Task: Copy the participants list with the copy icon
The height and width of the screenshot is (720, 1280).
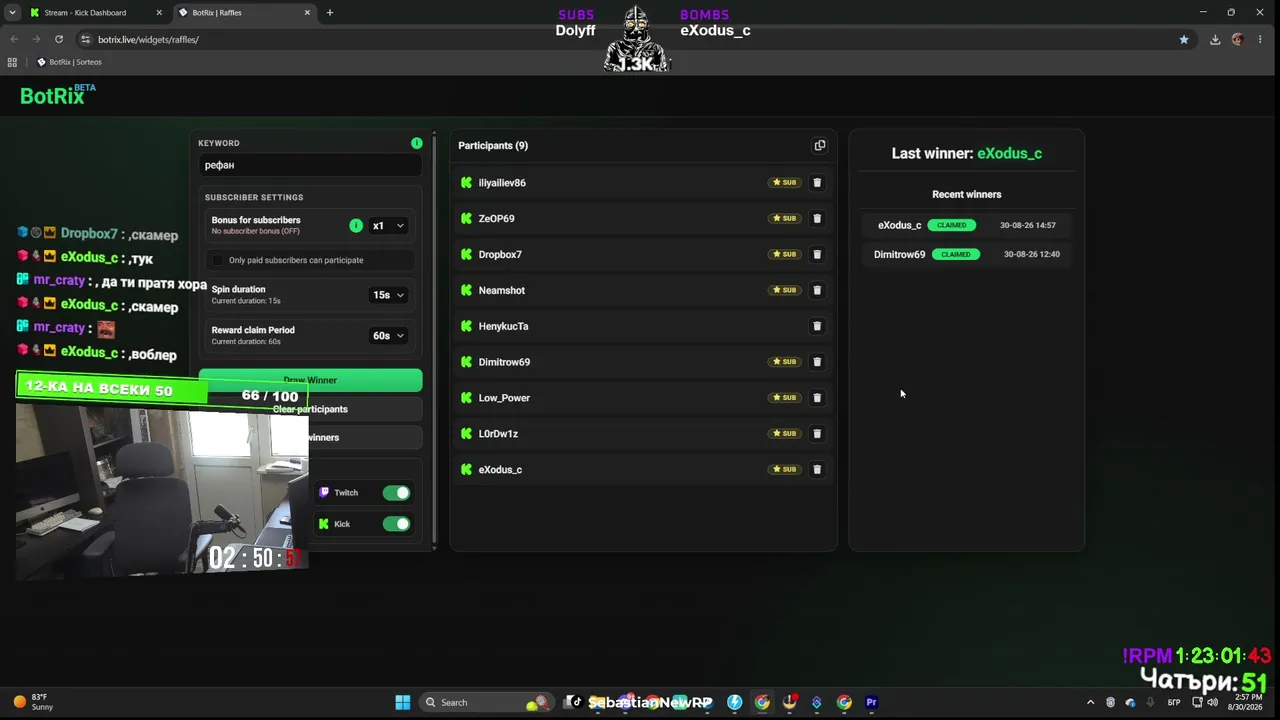Action: coord(820,146)
